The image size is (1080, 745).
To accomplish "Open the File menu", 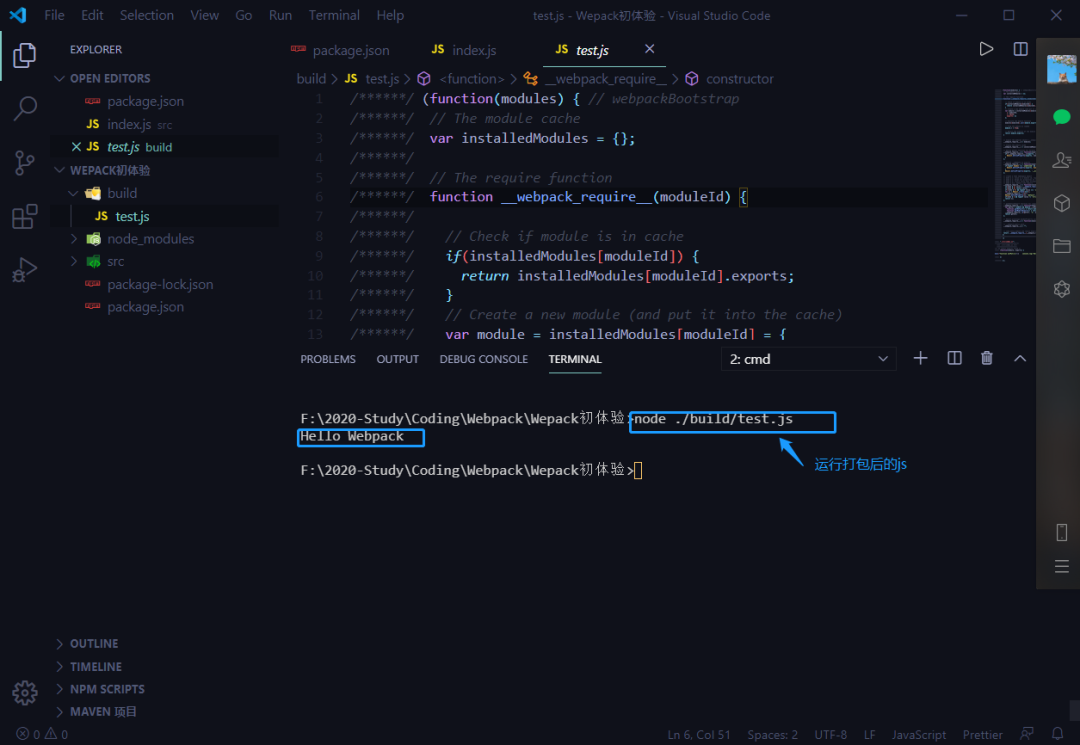I will click(54, 15).
